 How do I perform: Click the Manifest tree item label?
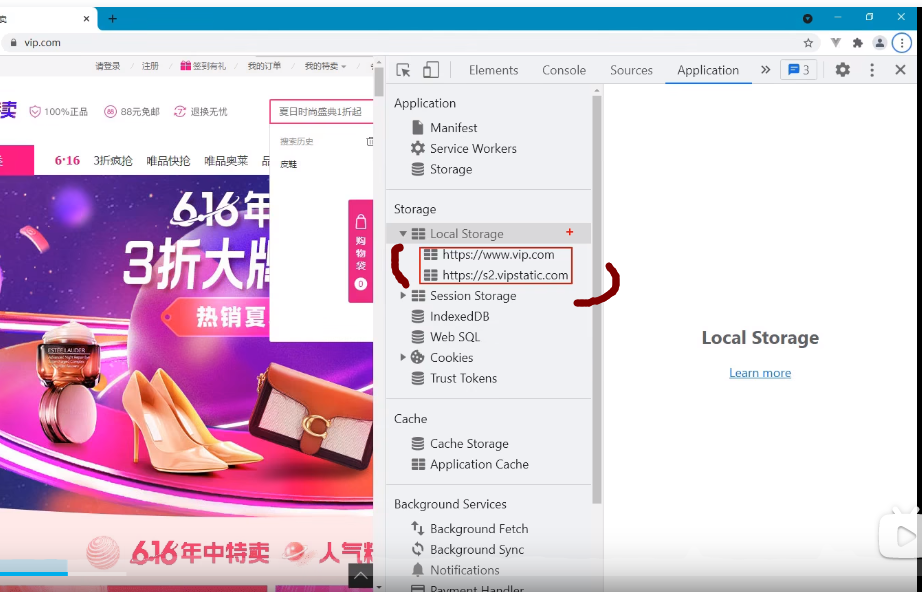[453, 128]
